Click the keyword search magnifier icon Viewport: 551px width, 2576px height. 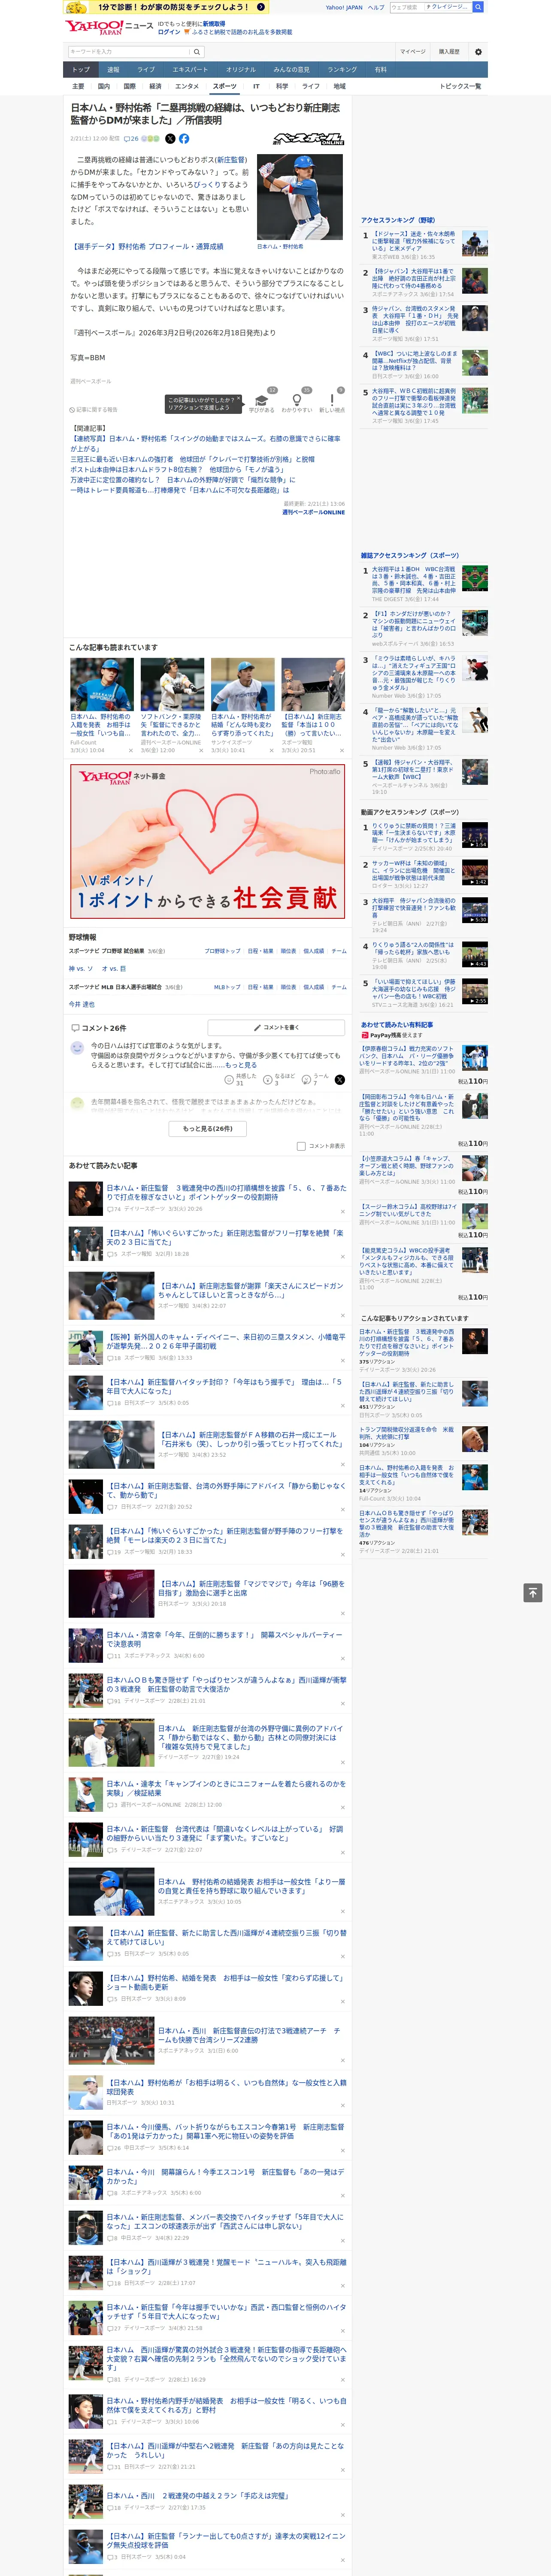197,52
